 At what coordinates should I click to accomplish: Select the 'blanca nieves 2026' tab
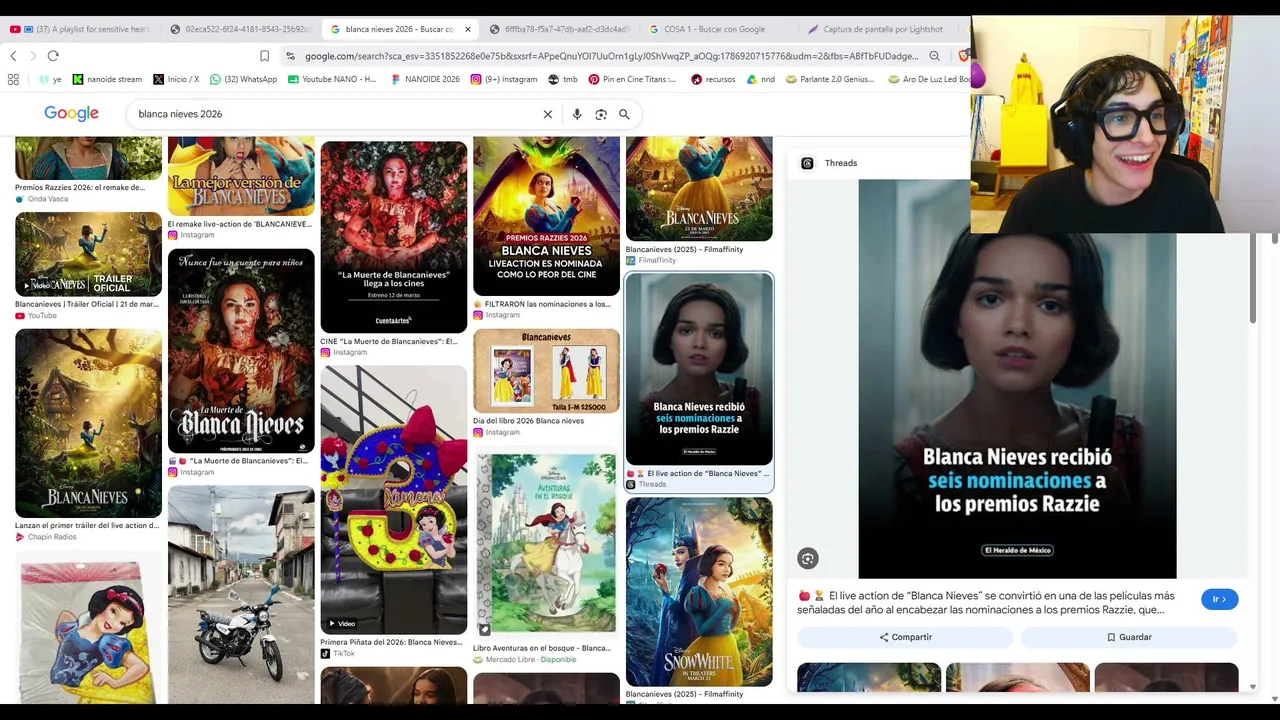point(400,29)
